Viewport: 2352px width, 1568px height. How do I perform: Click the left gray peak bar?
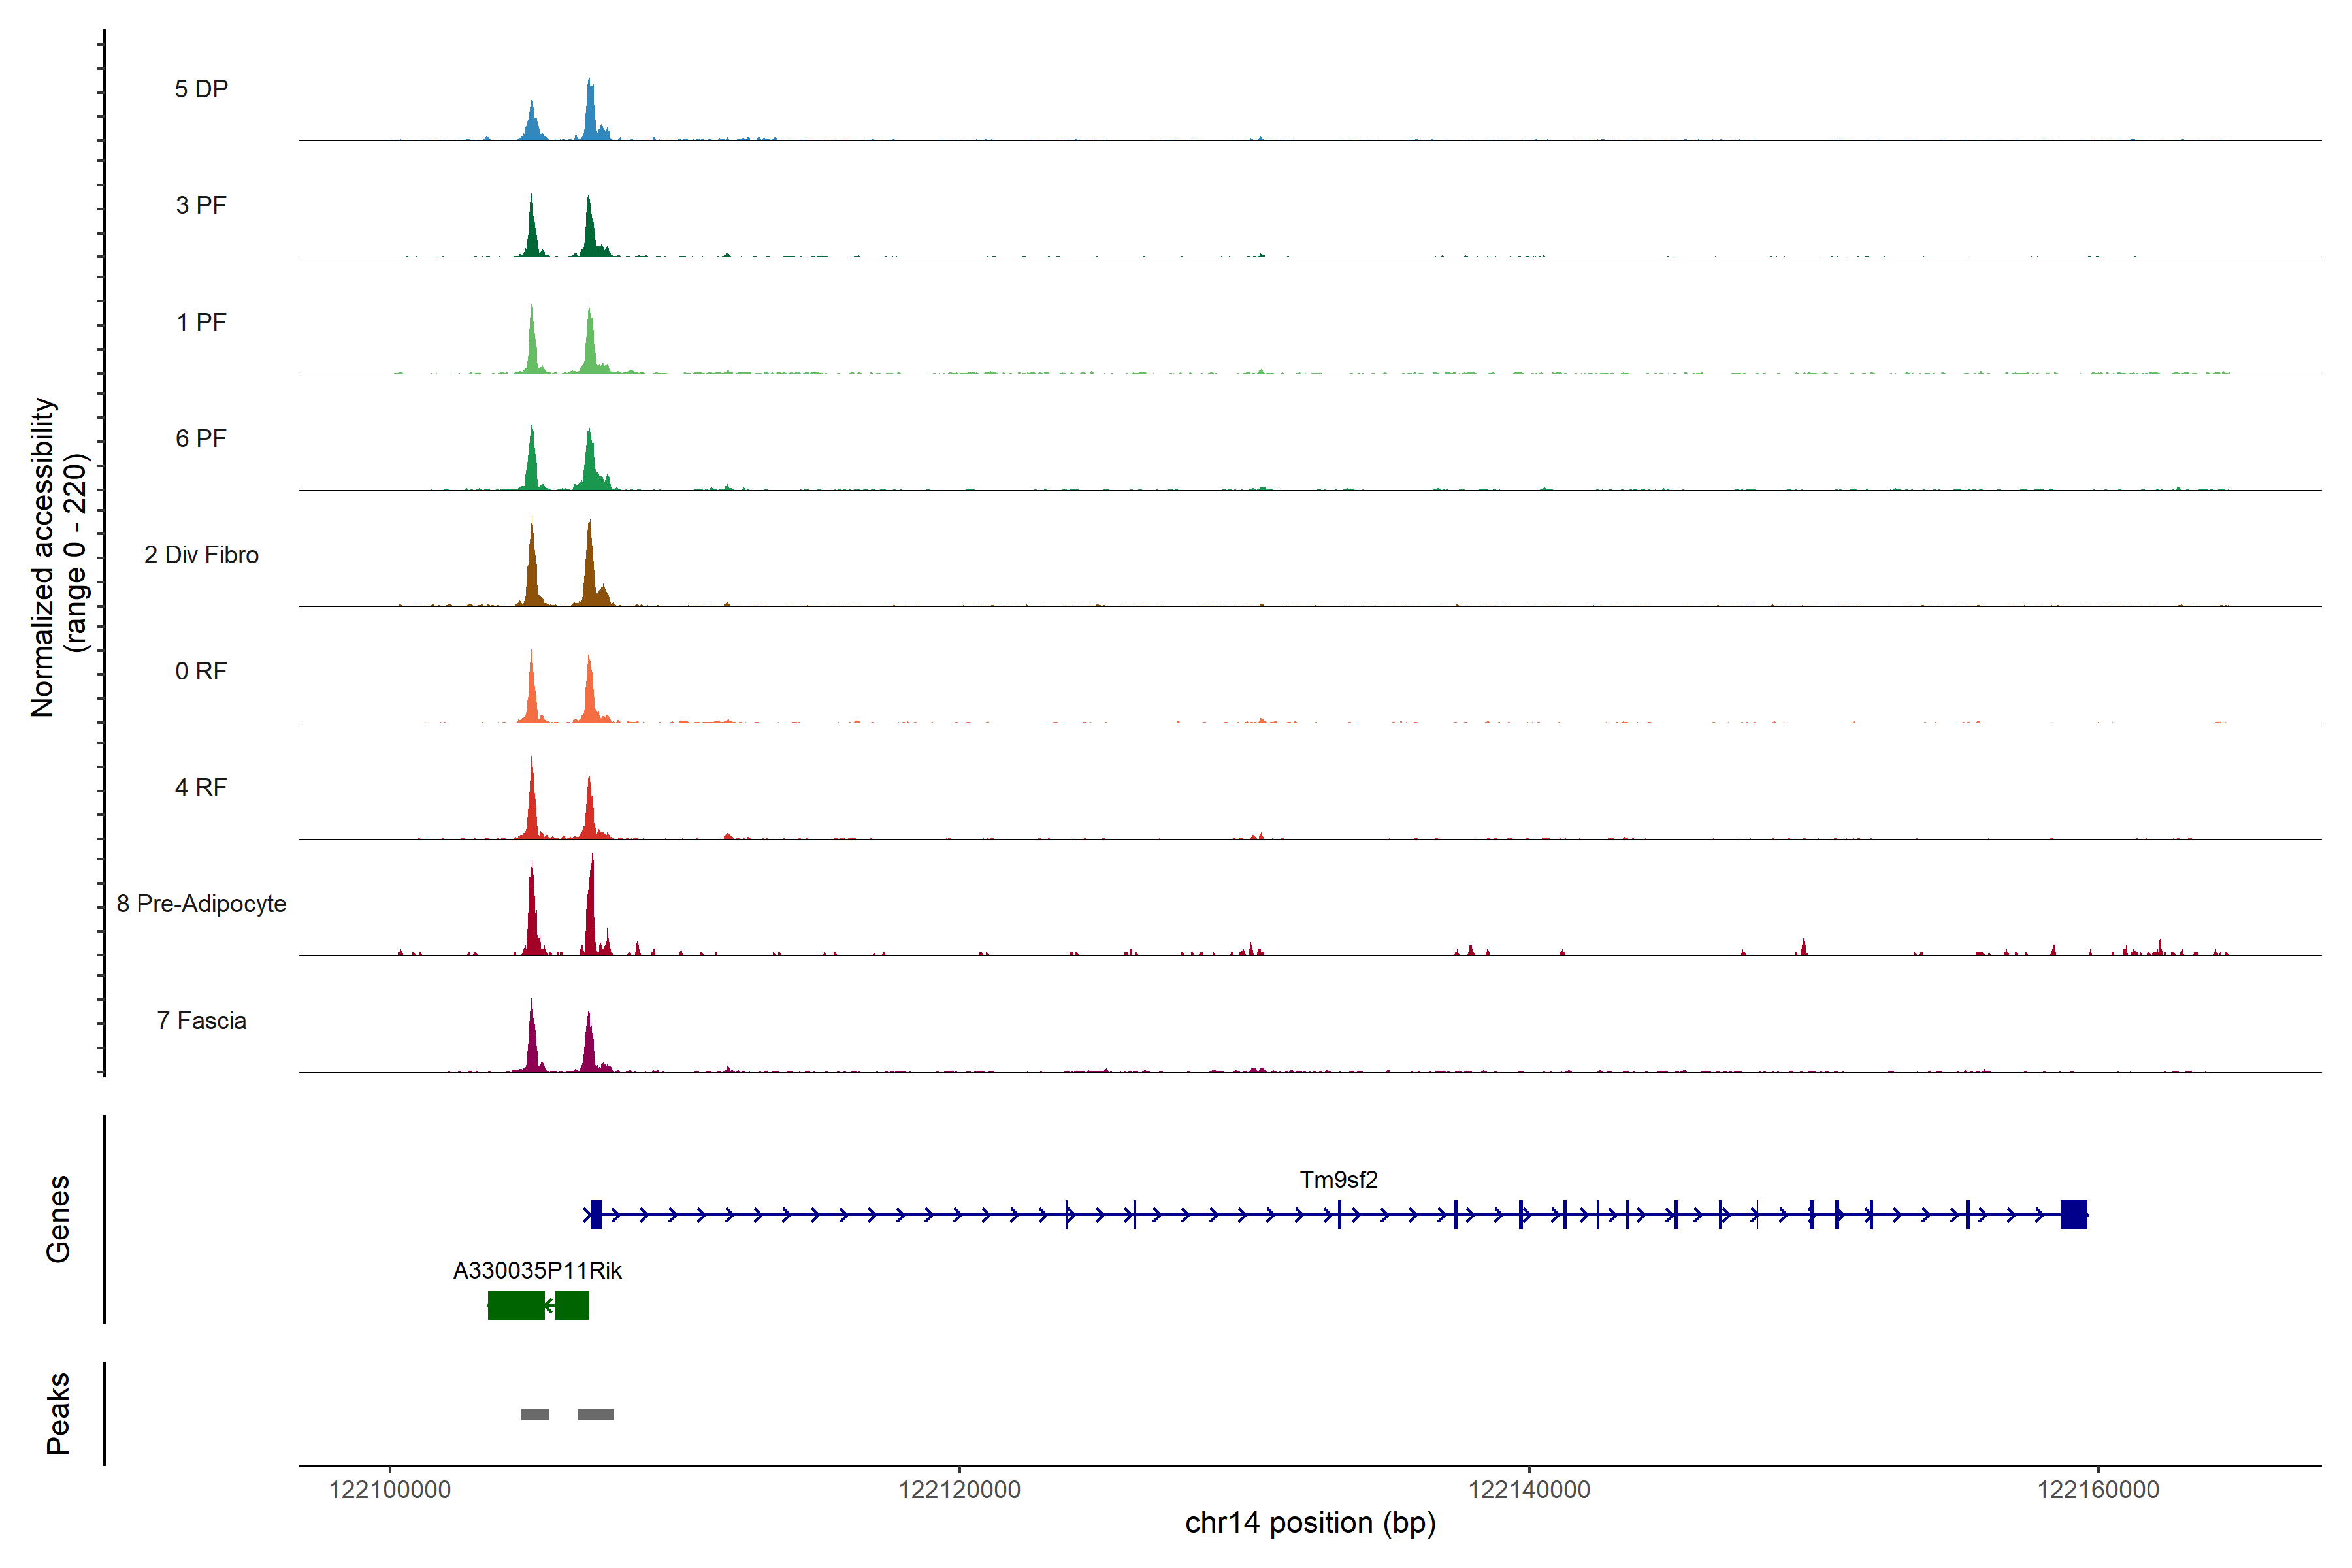pos(535,1414)
